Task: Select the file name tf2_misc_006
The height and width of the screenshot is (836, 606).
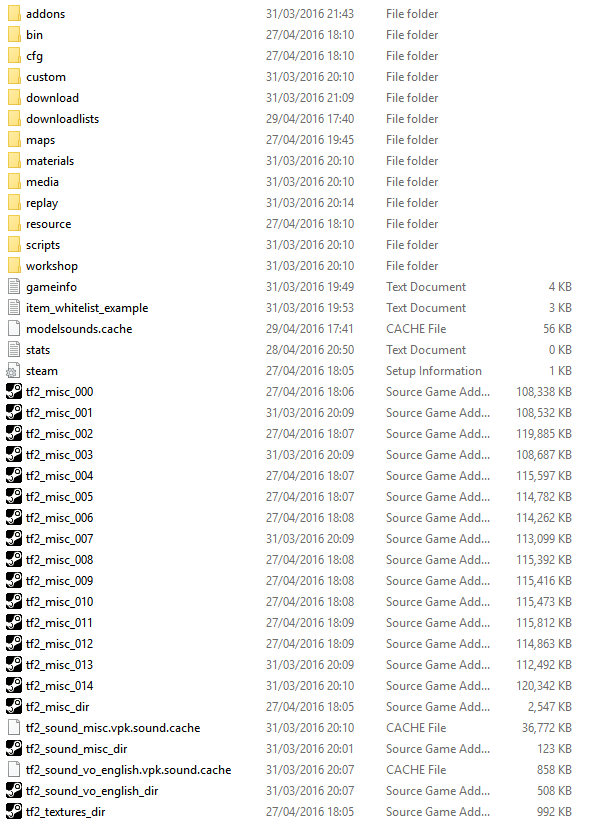Action: [x=60, y=518]
